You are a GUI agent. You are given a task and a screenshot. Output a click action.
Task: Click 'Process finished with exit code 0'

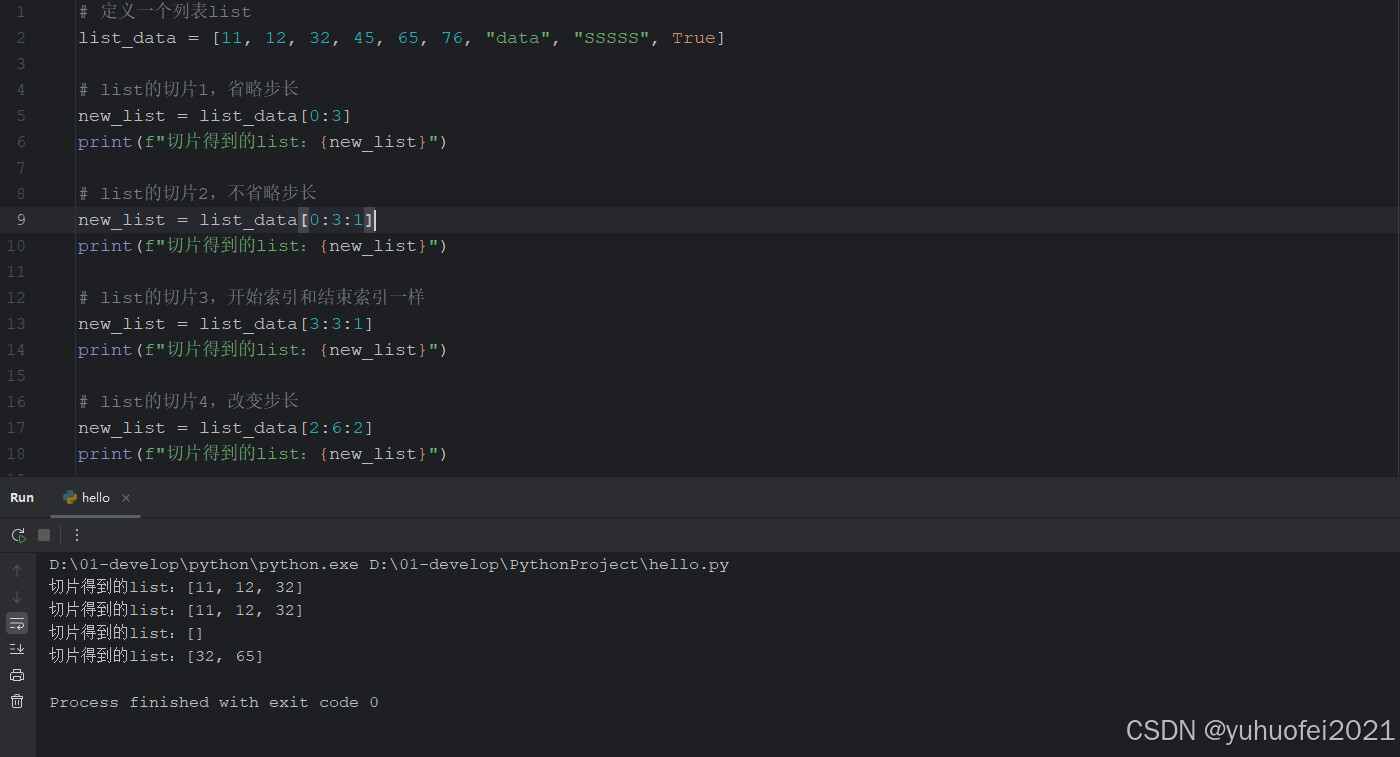click(x=214, y=702)
